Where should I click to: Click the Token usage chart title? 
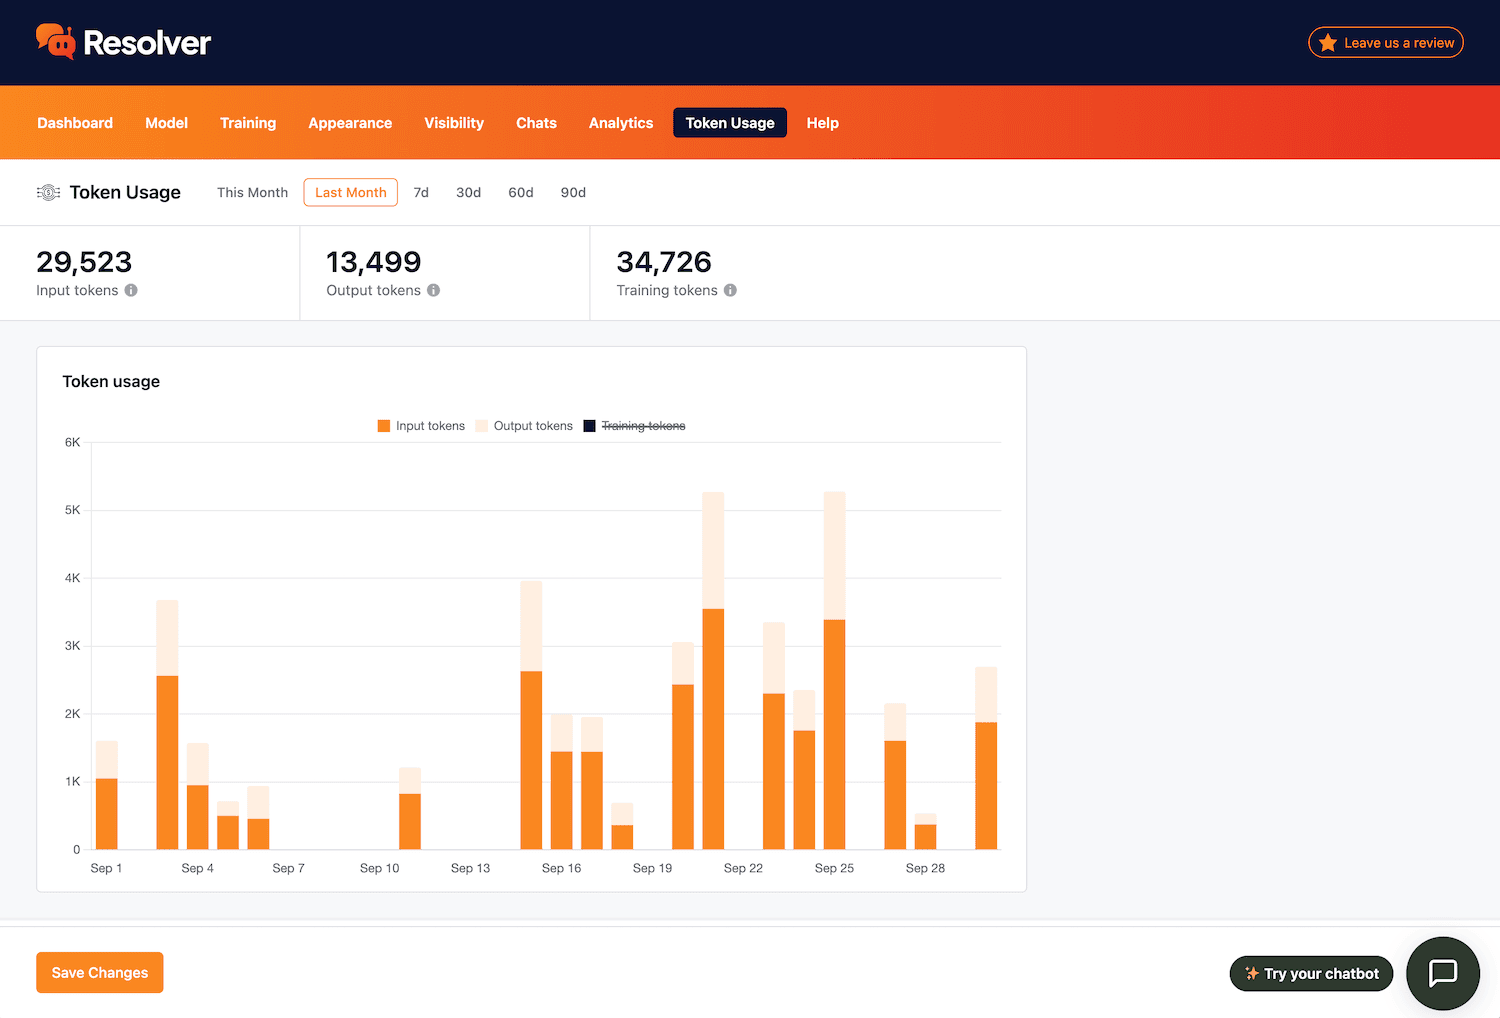pyautogui.click(x=111, y=381)
